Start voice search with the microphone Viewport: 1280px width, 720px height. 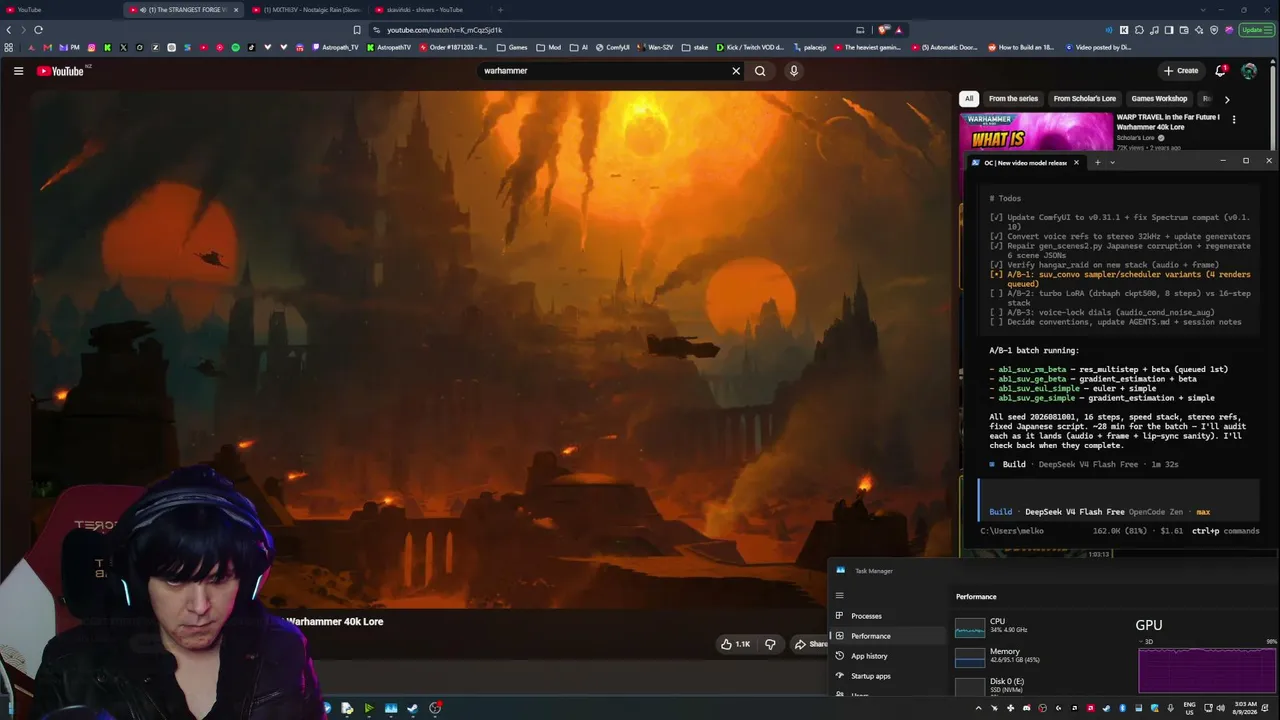tap(794, 71)
